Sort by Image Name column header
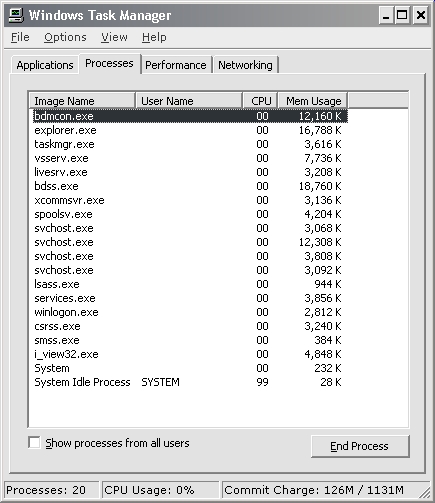The image size is (435, 503). click(82, 101)
